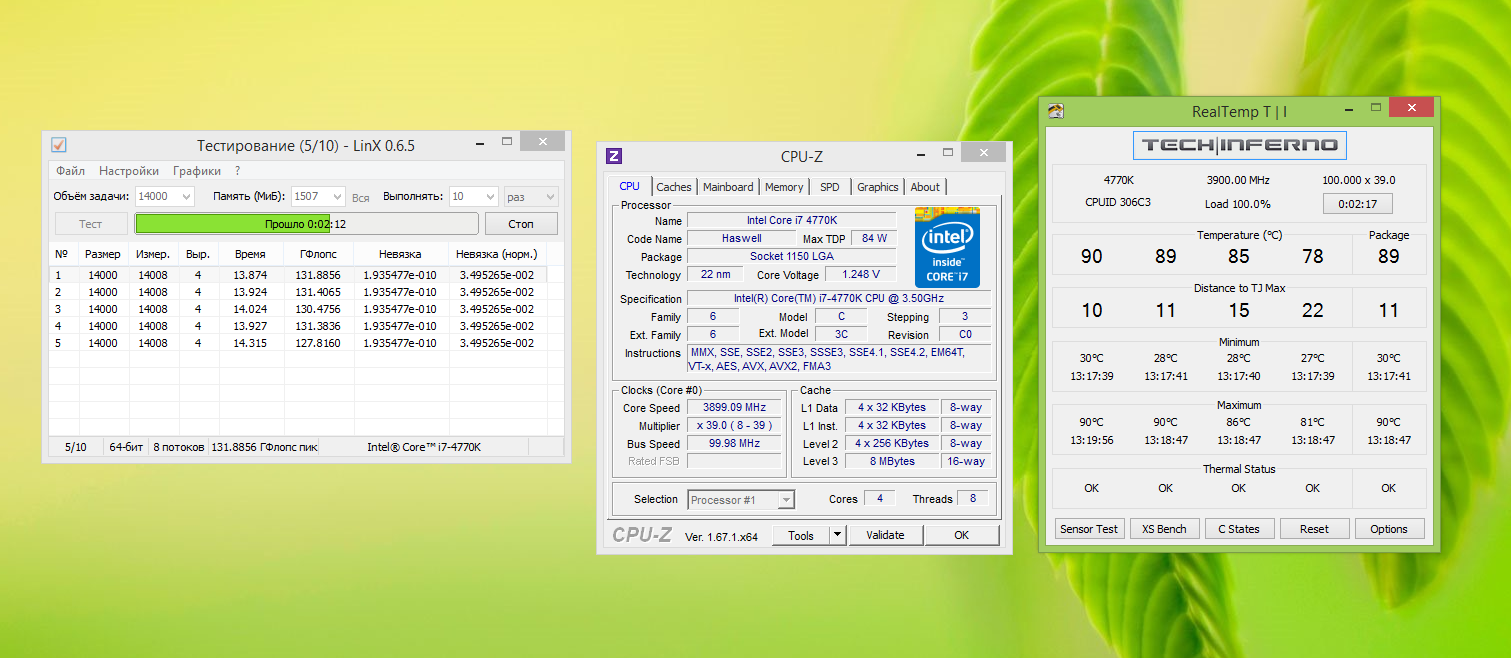Click the Вся memory button in LinX
This screenshot has width=1511, height=658.
pos(360,198)
